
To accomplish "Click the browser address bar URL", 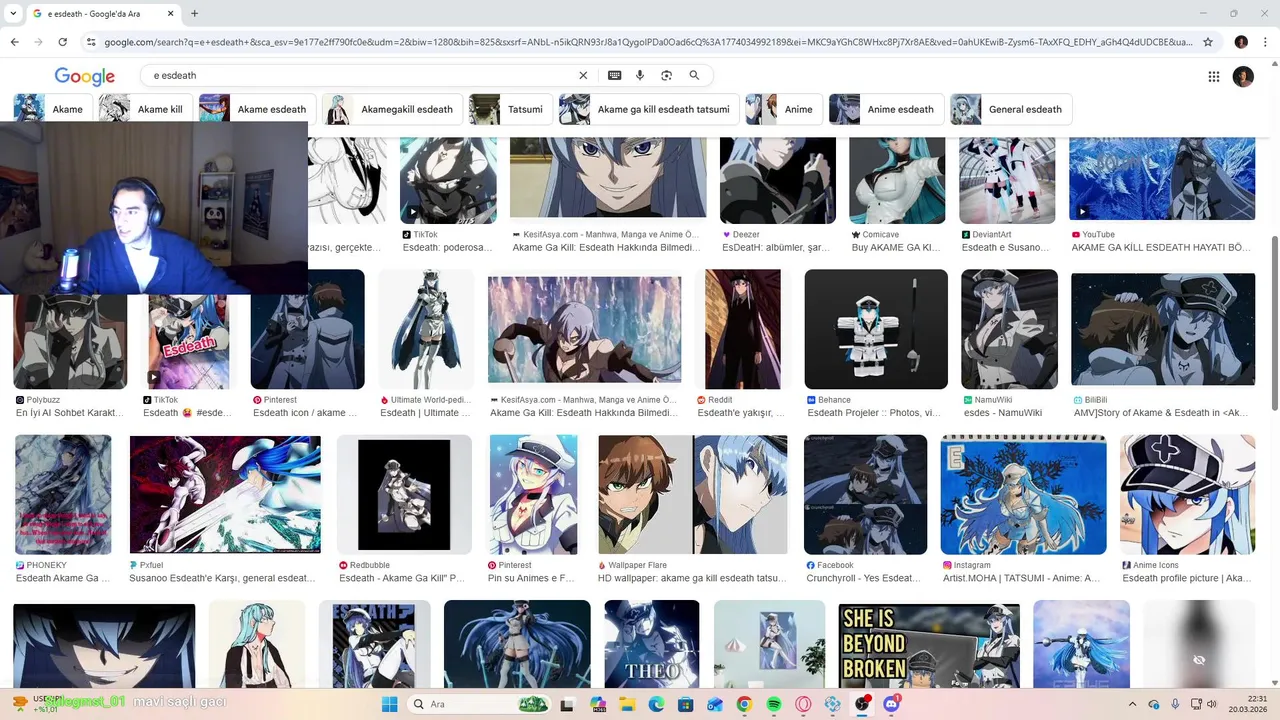I will tap(648, 42).
